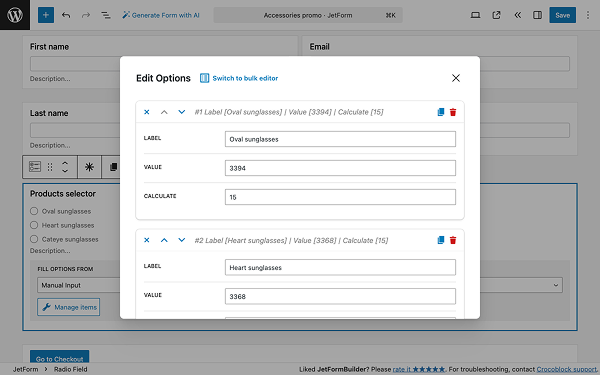Open the form preview in a new tab

pyautogui.click(x=496, y=15)
